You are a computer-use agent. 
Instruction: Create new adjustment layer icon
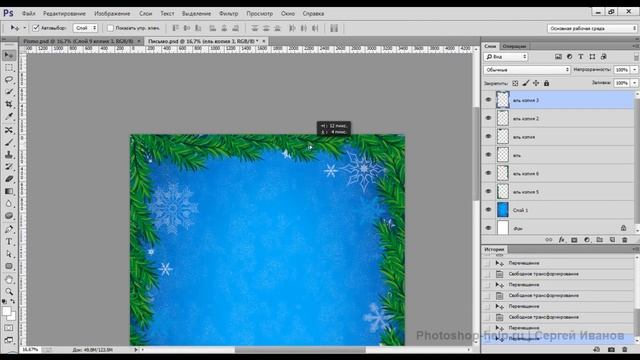click(587, 240)
